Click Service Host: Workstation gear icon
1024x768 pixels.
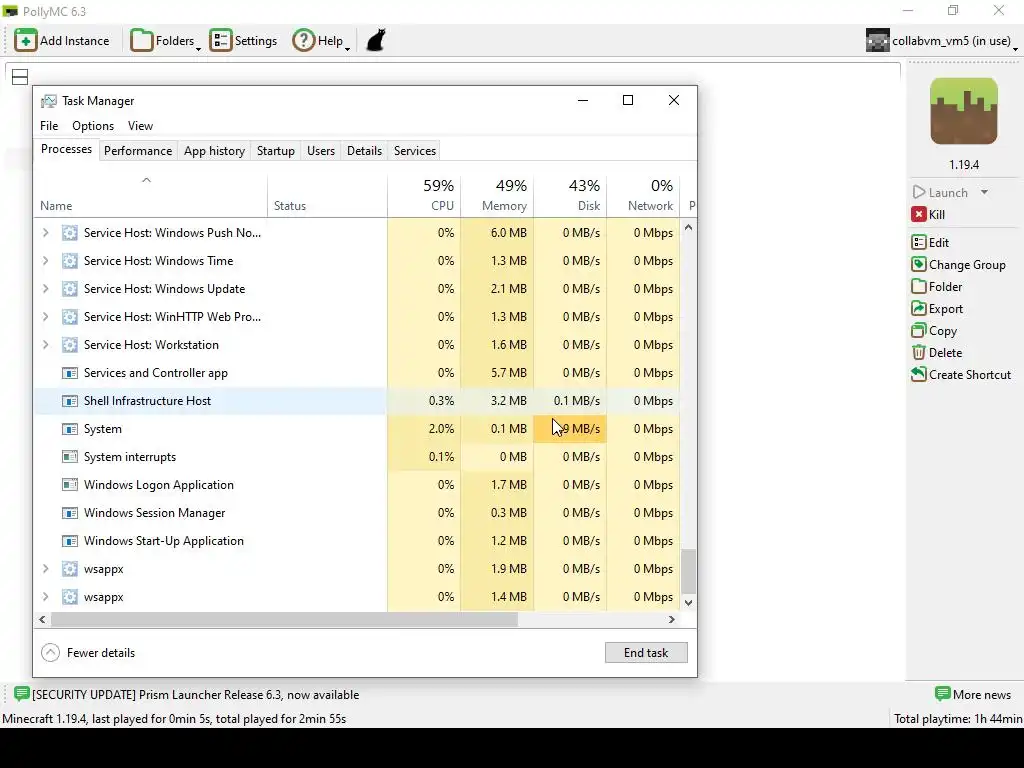pos(70,345)
